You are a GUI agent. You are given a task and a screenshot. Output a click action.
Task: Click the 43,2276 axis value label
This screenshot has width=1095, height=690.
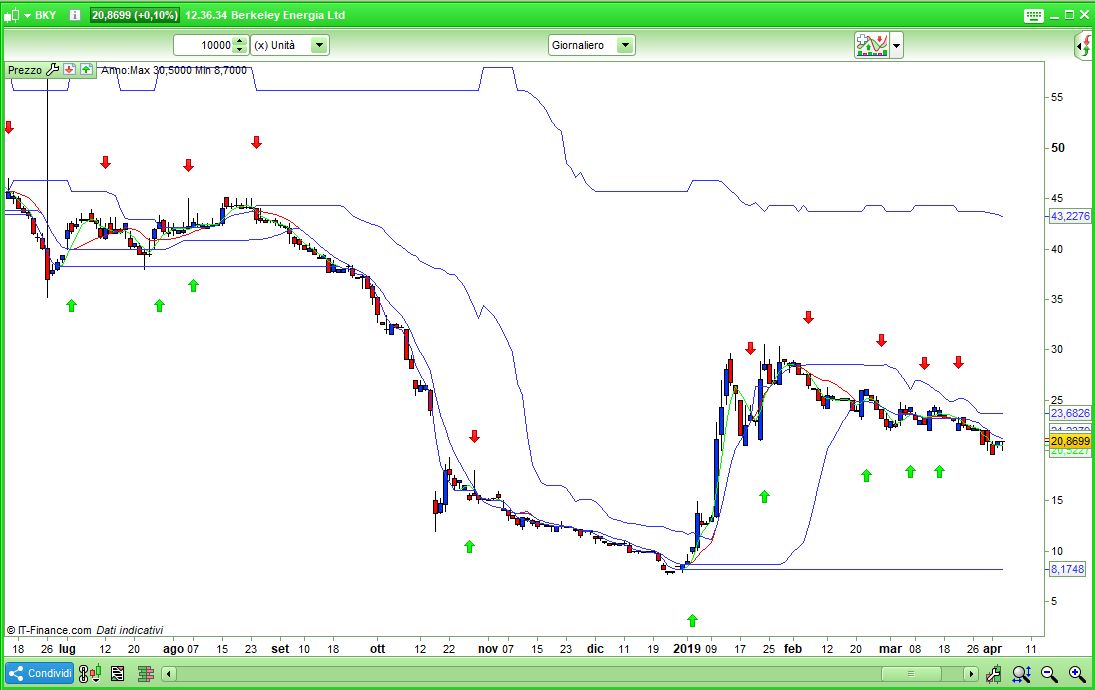1069,216
